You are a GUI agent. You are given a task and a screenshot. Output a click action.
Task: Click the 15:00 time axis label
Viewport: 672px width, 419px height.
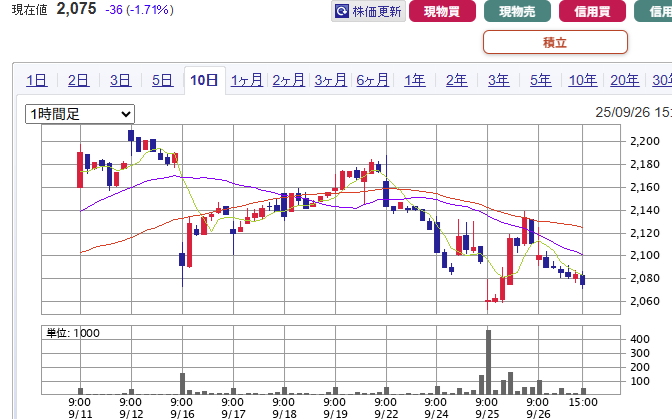tap(583, 402)
